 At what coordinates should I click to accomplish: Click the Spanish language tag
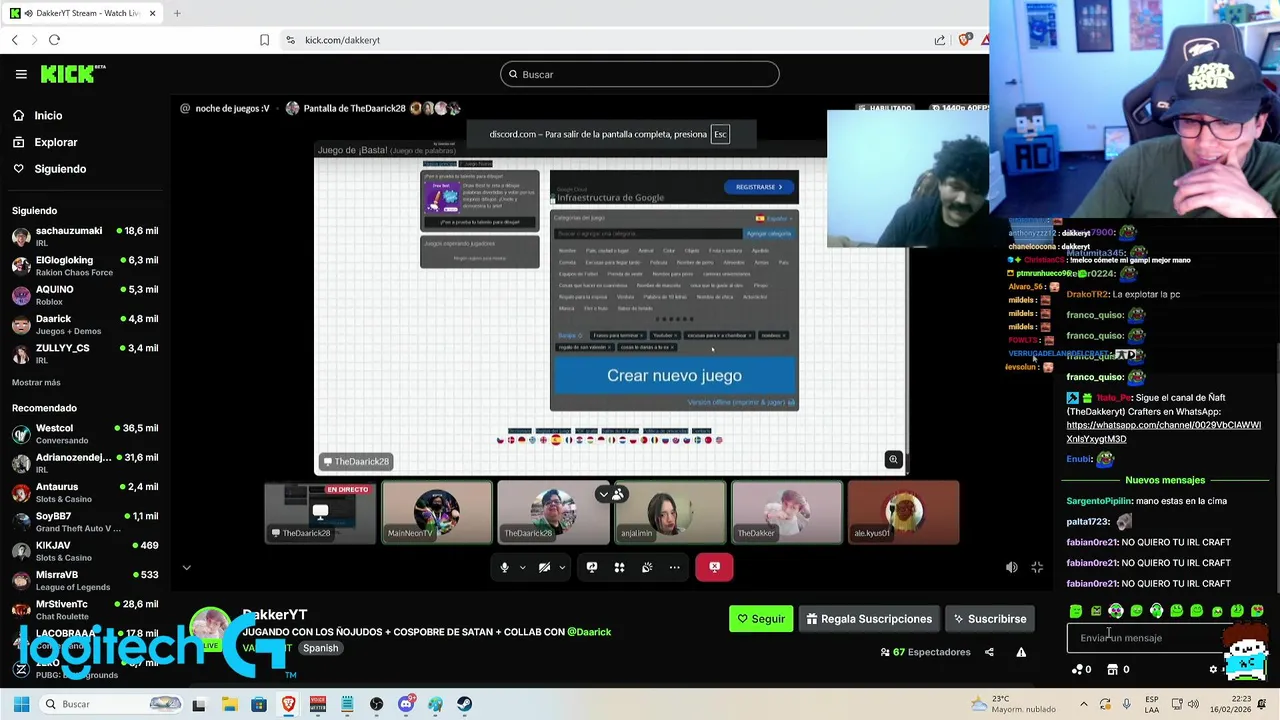pos(320,648)
